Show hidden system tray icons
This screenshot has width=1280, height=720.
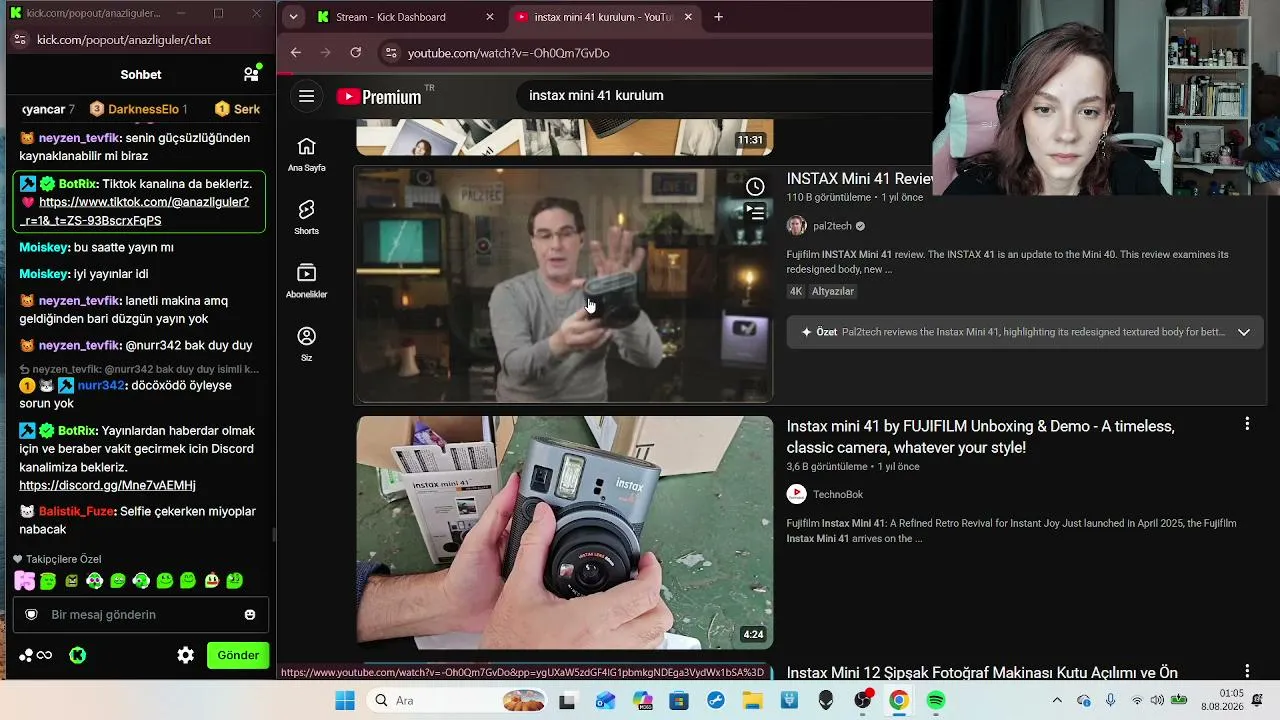click(1057, 700)
